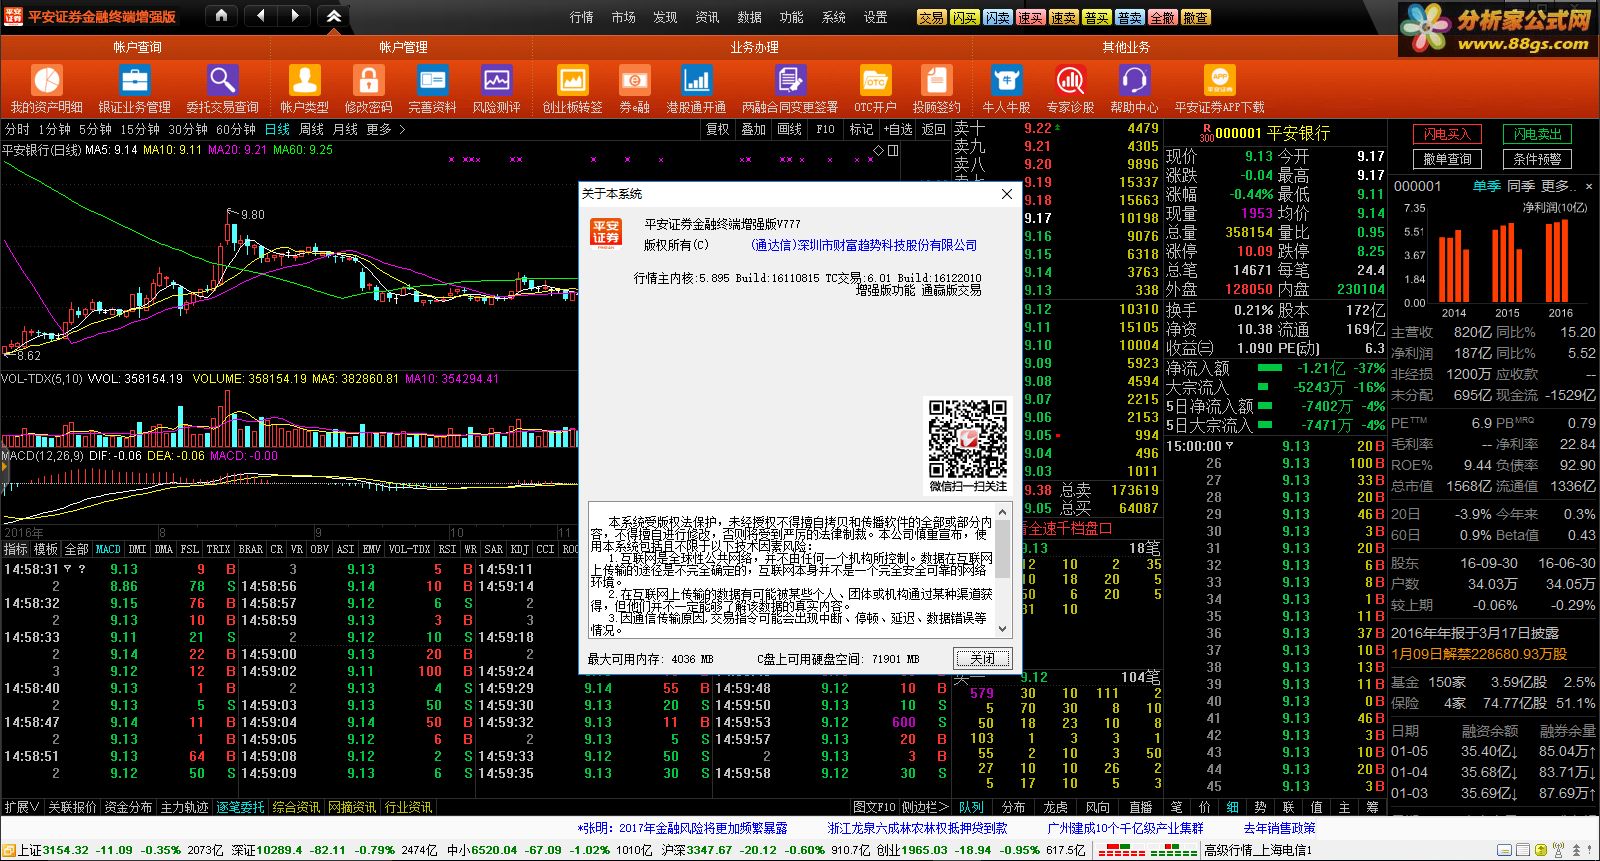Select KDJ indicator tab
This screenshot has width=1600, height=861.
[520, 549]
